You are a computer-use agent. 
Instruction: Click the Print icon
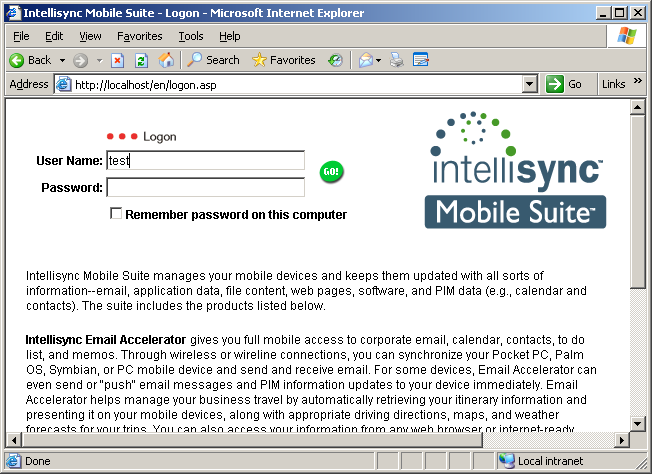coord(397,60)
